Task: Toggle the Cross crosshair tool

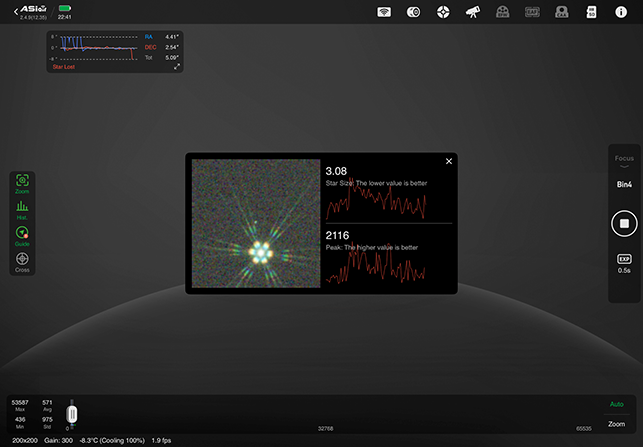Action: [x=22, y=262]
